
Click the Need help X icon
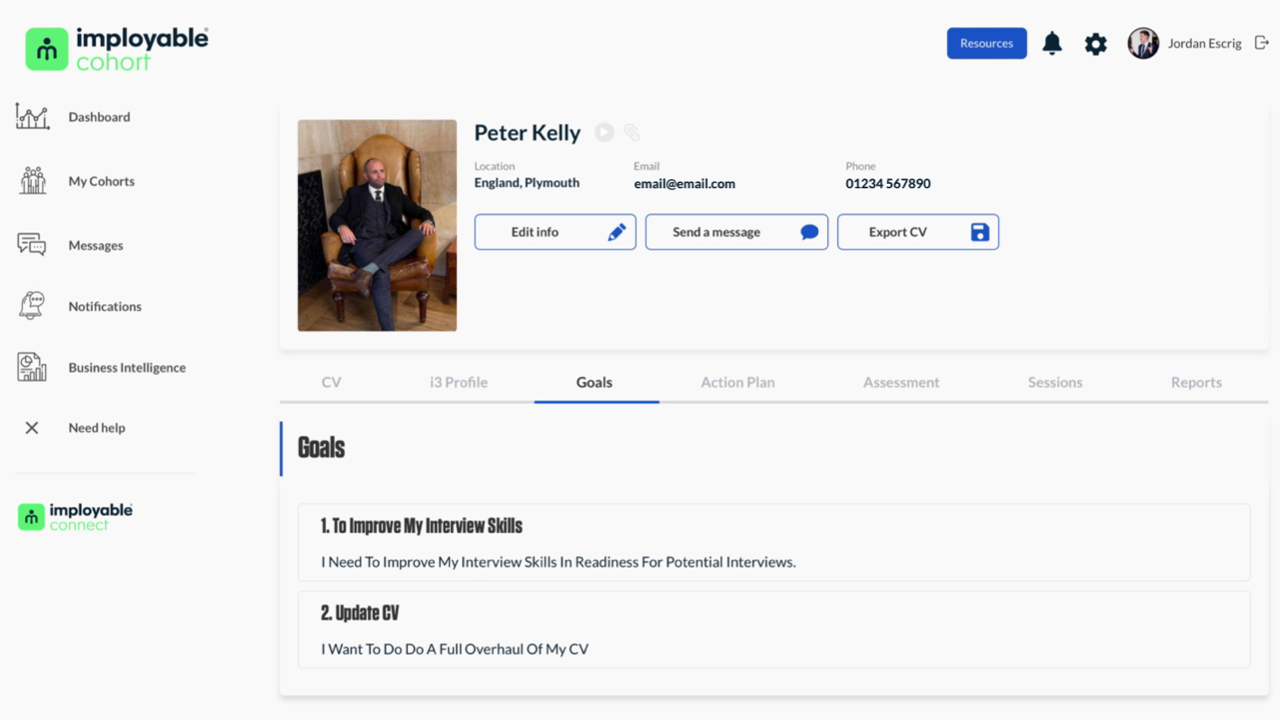click(x=32, y=428)
